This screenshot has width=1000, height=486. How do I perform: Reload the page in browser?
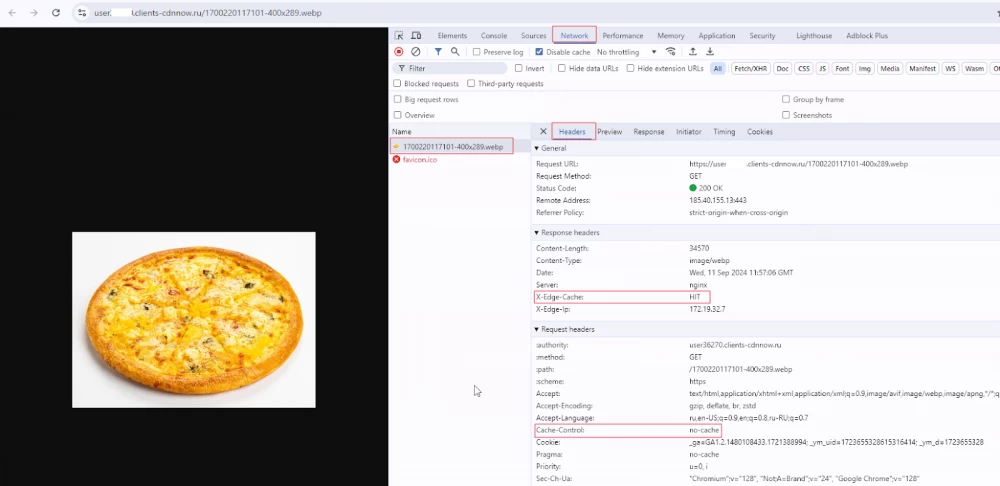[56, 13]
